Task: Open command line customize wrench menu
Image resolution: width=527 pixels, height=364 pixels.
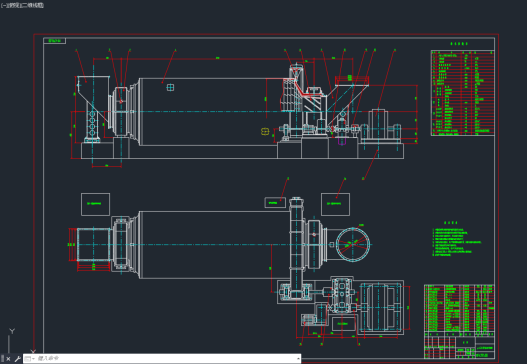Action: point(17,359)
